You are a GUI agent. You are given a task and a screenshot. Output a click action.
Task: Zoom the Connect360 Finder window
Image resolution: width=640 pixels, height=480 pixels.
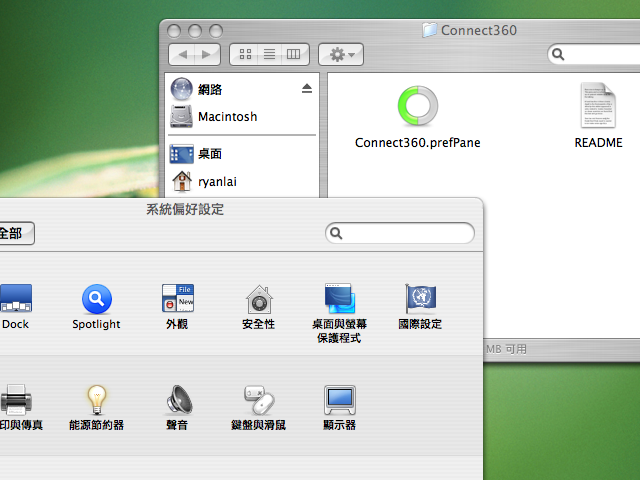point(216,31)
